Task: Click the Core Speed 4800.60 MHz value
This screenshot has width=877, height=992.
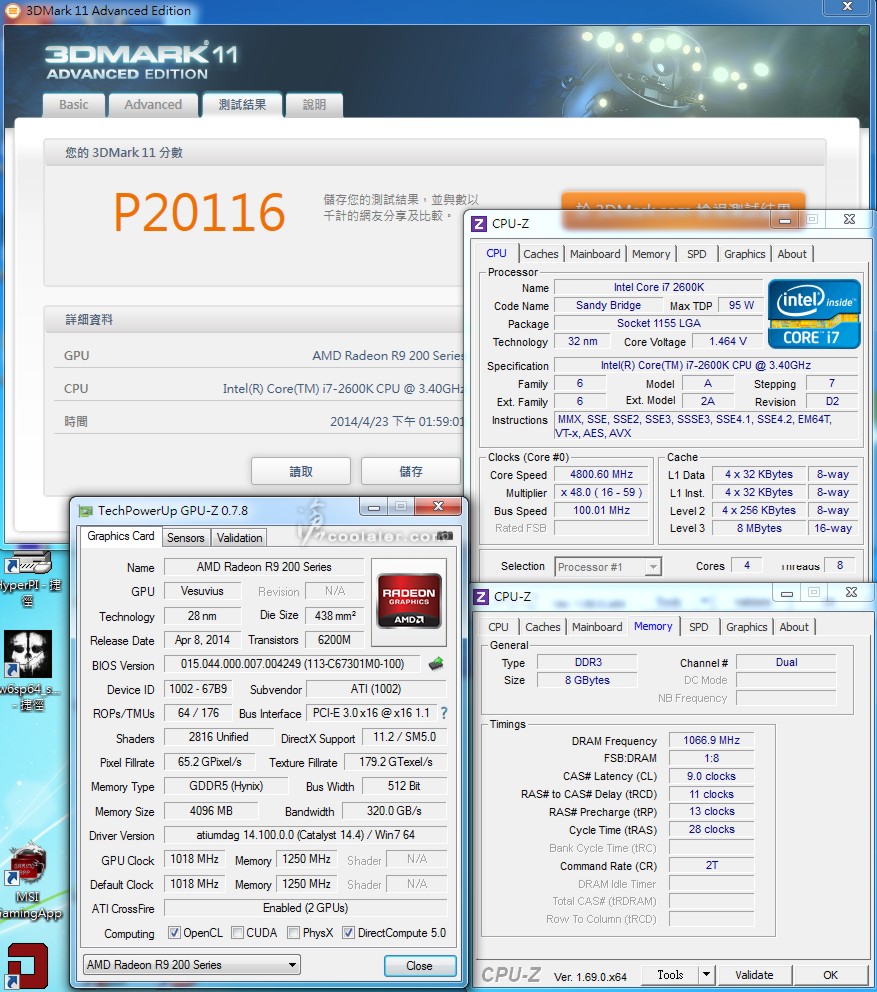Action: pos(601,474)
